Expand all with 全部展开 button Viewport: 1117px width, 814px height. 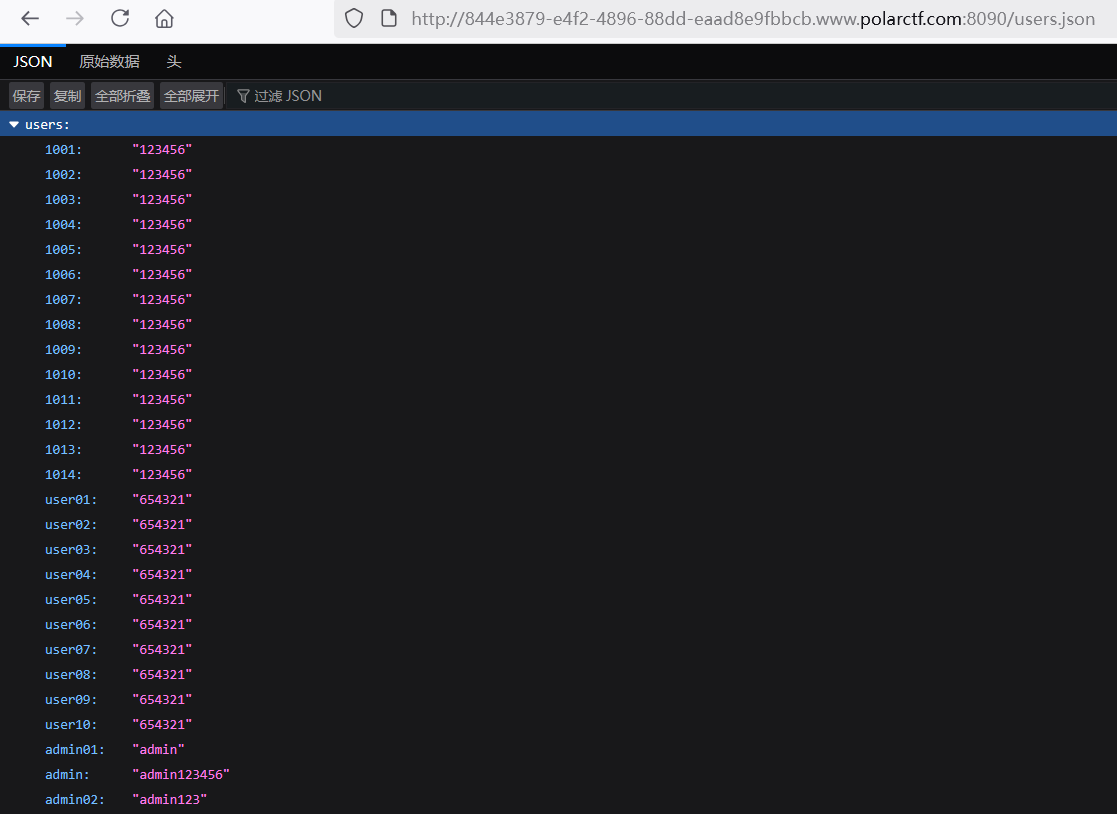point(191,96)
